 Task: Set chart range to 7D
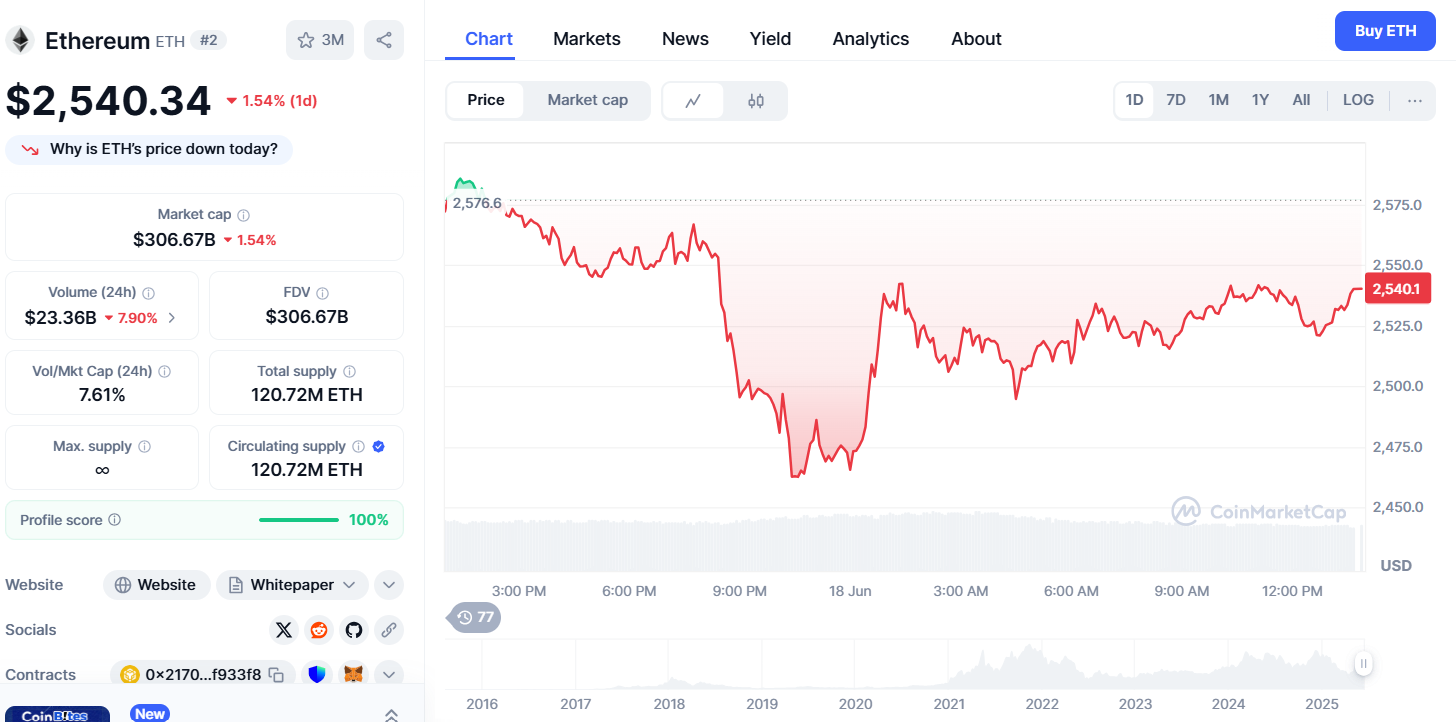click(1176, 100)
